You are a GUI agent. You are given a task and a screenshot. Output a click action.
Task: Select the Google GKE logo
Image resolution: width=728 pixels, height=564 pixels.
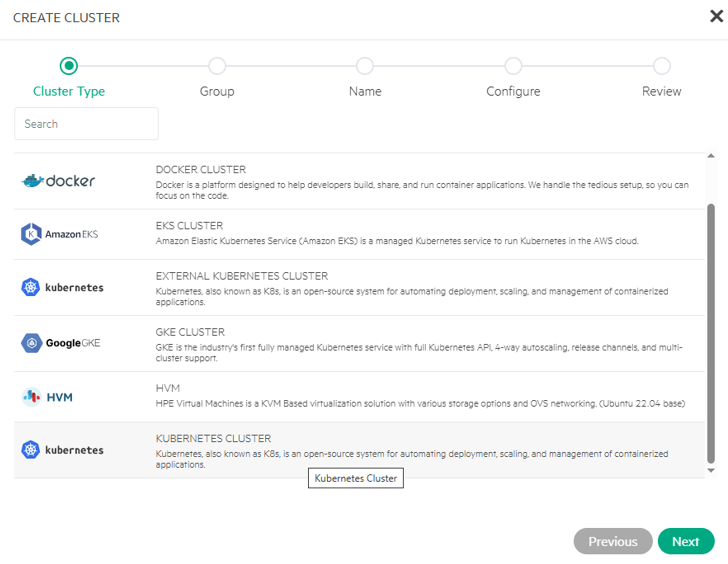[x=60, y=343]
